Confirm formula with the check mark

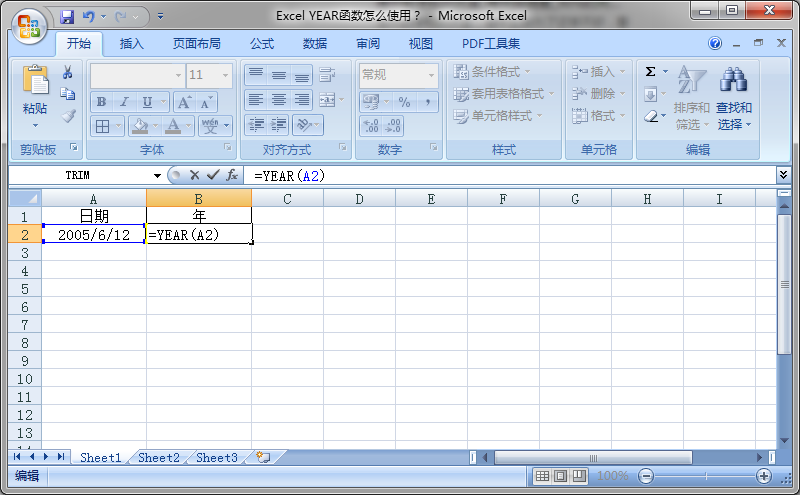(x=213, y=175)
